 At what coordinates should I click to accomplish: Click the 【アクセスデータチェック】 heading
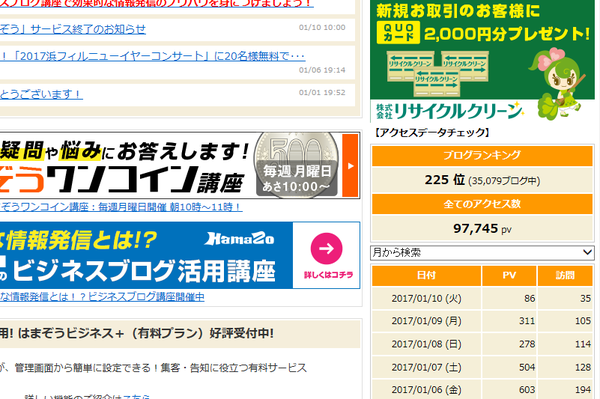click(x=432, y=133)
